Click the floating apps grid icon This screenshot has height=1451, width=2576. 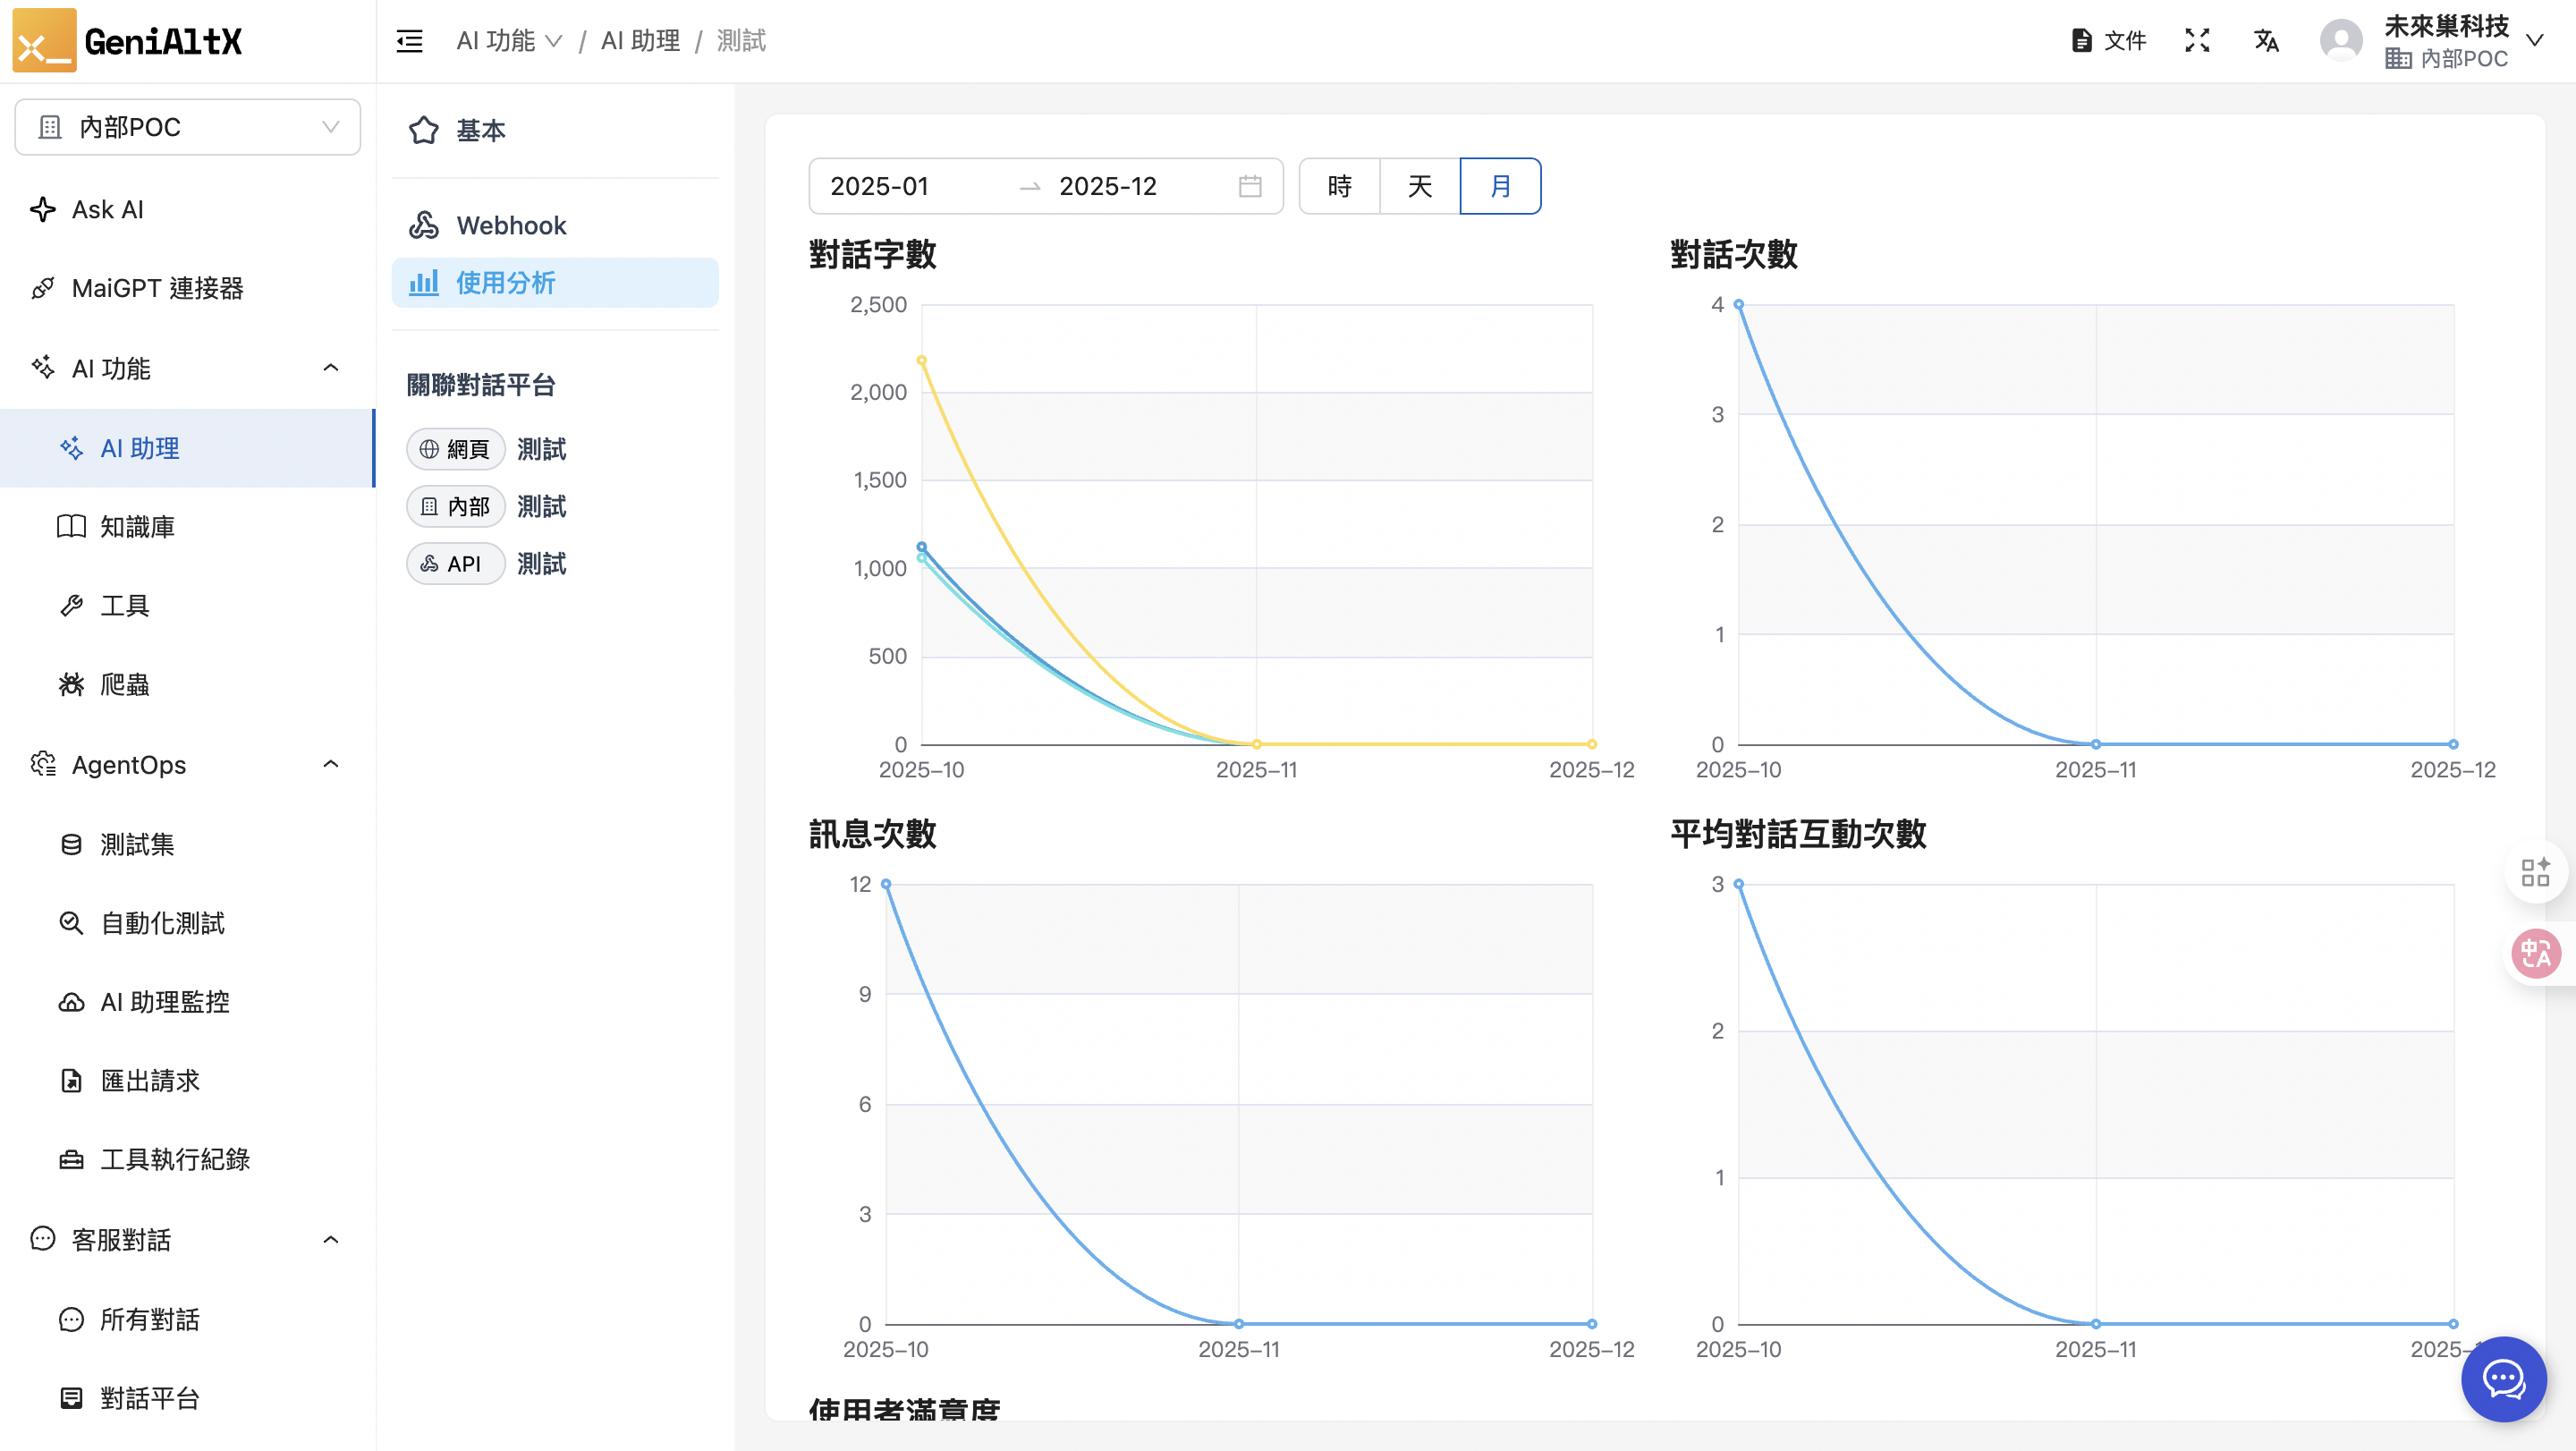2534,872
